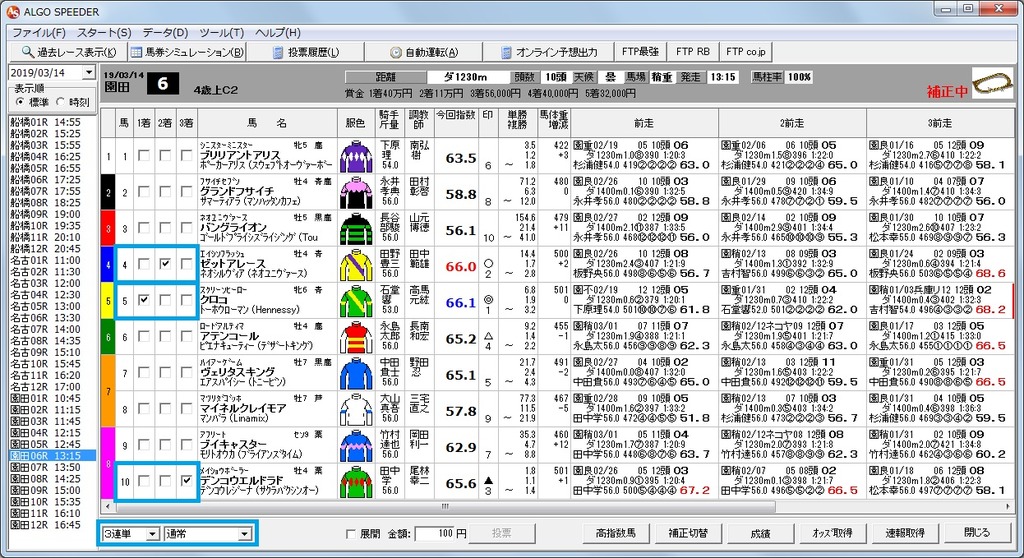Screen dimensions: 1024x558
Task: Click the オッズ取得 button
Action: tap(832, 533)
